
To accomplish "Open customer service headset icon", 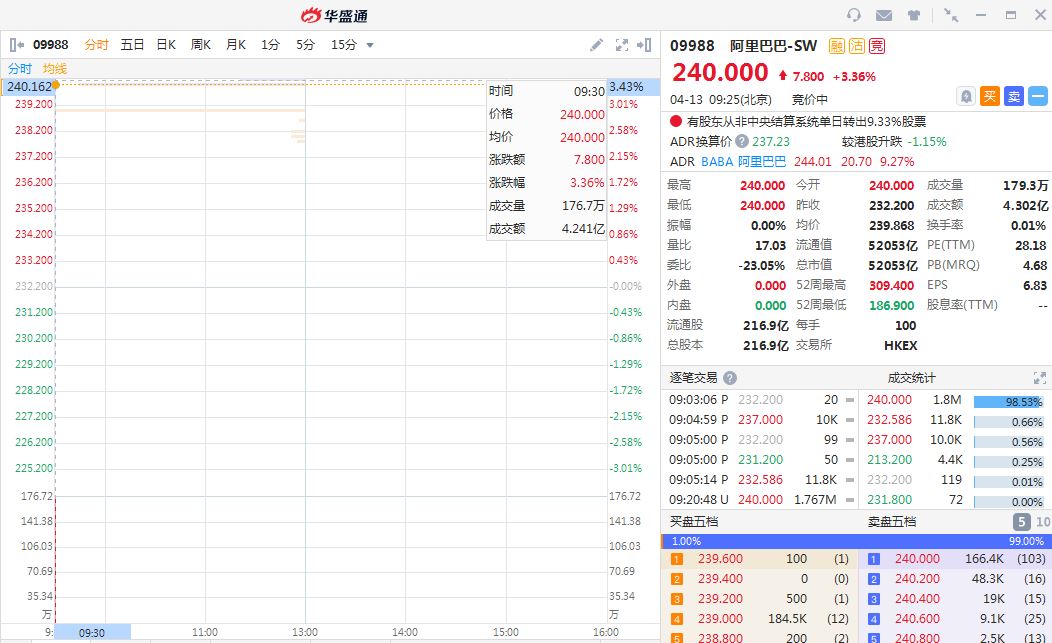I will click(853, 15).
